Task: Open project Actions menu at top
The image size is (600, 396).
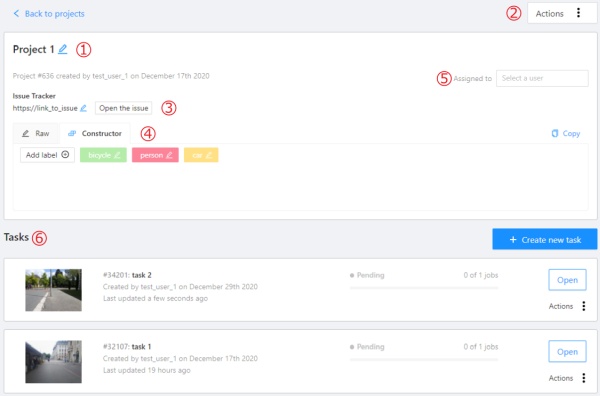Action: click(x=562, y=13)
